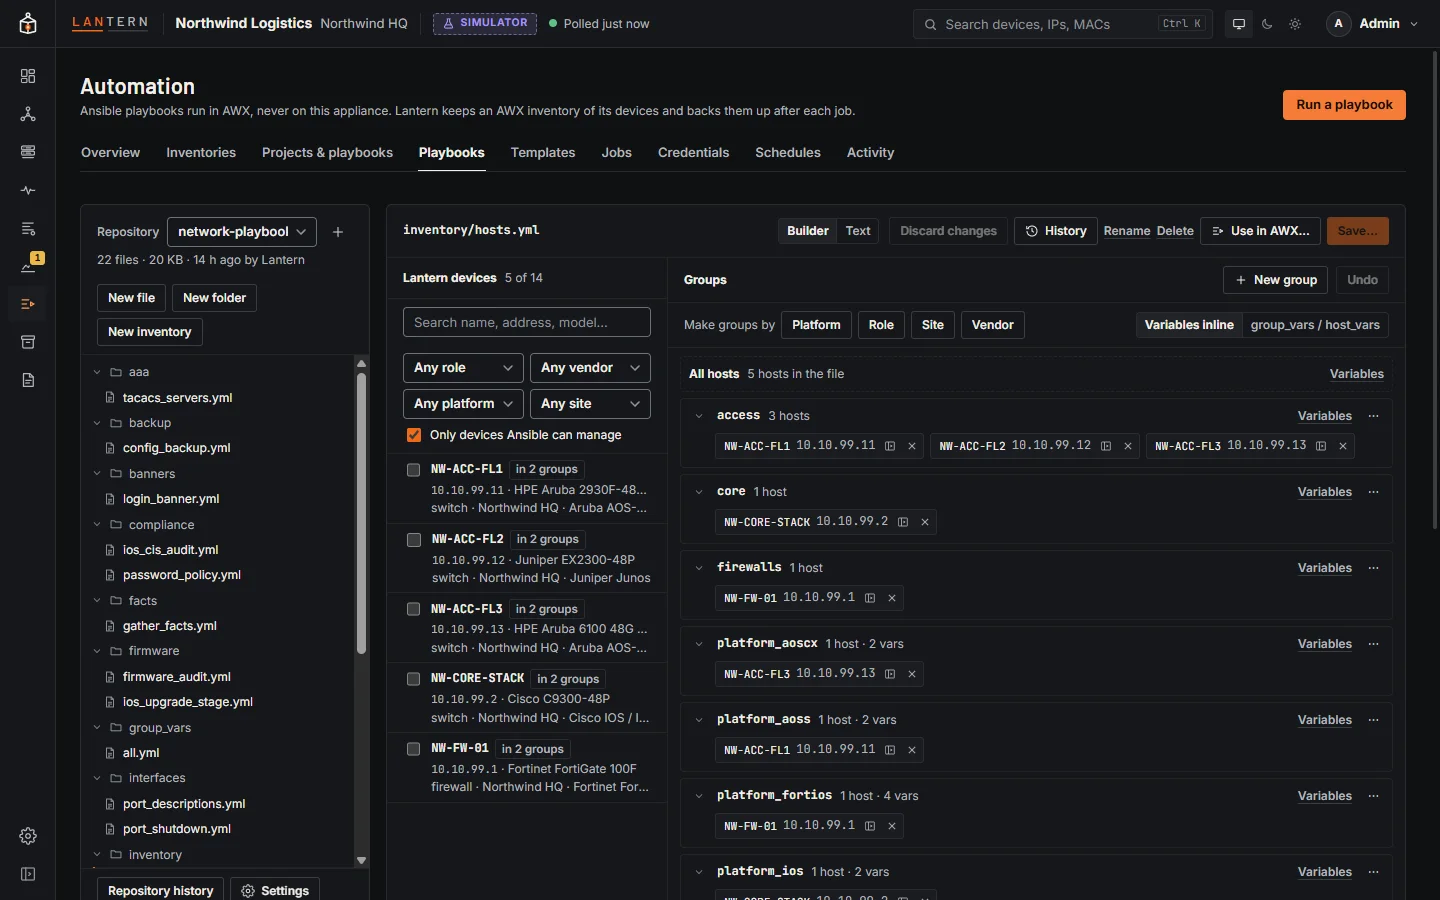
Task: Check the NW-ACC-FL1 device checkbox
Action: [413, 470]
